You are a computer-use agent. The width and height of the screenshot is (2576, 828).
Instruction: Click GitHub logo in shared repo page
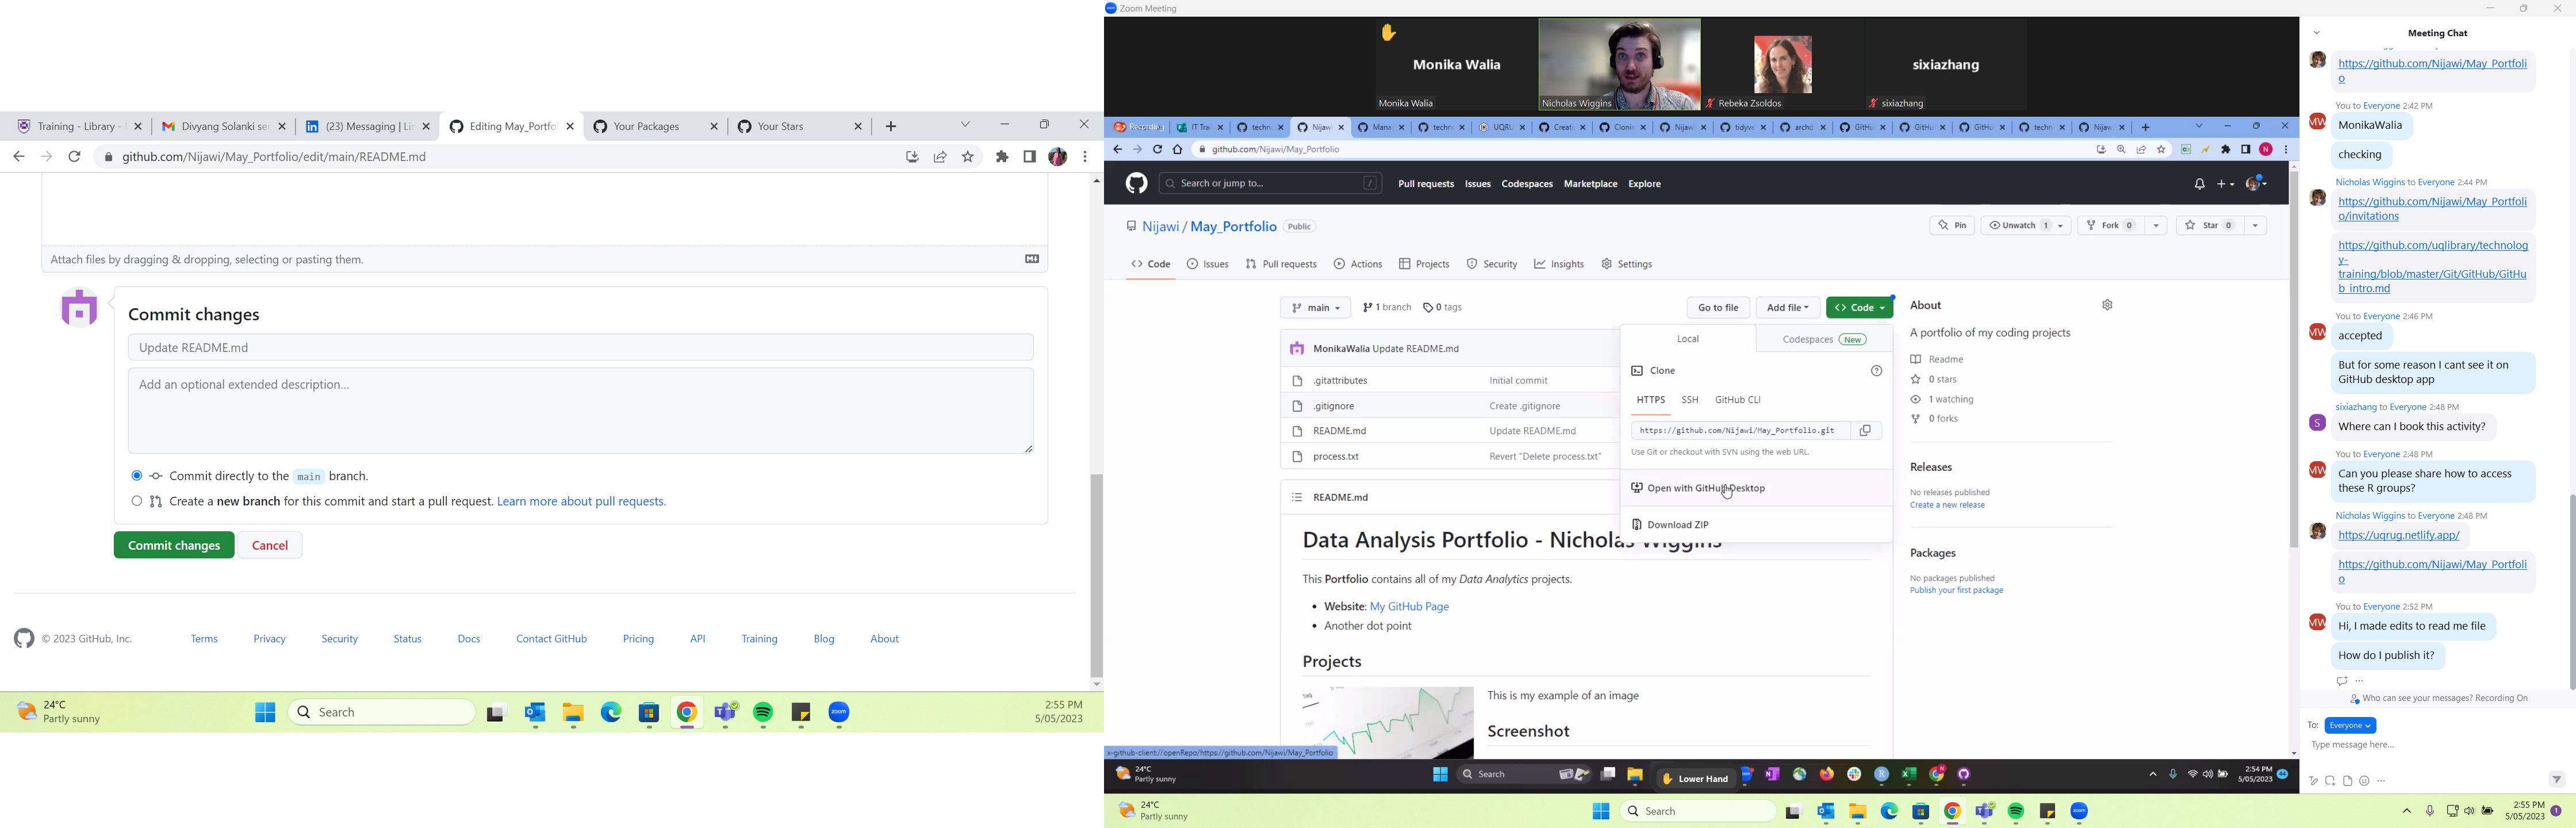(x=1136, y=183)
